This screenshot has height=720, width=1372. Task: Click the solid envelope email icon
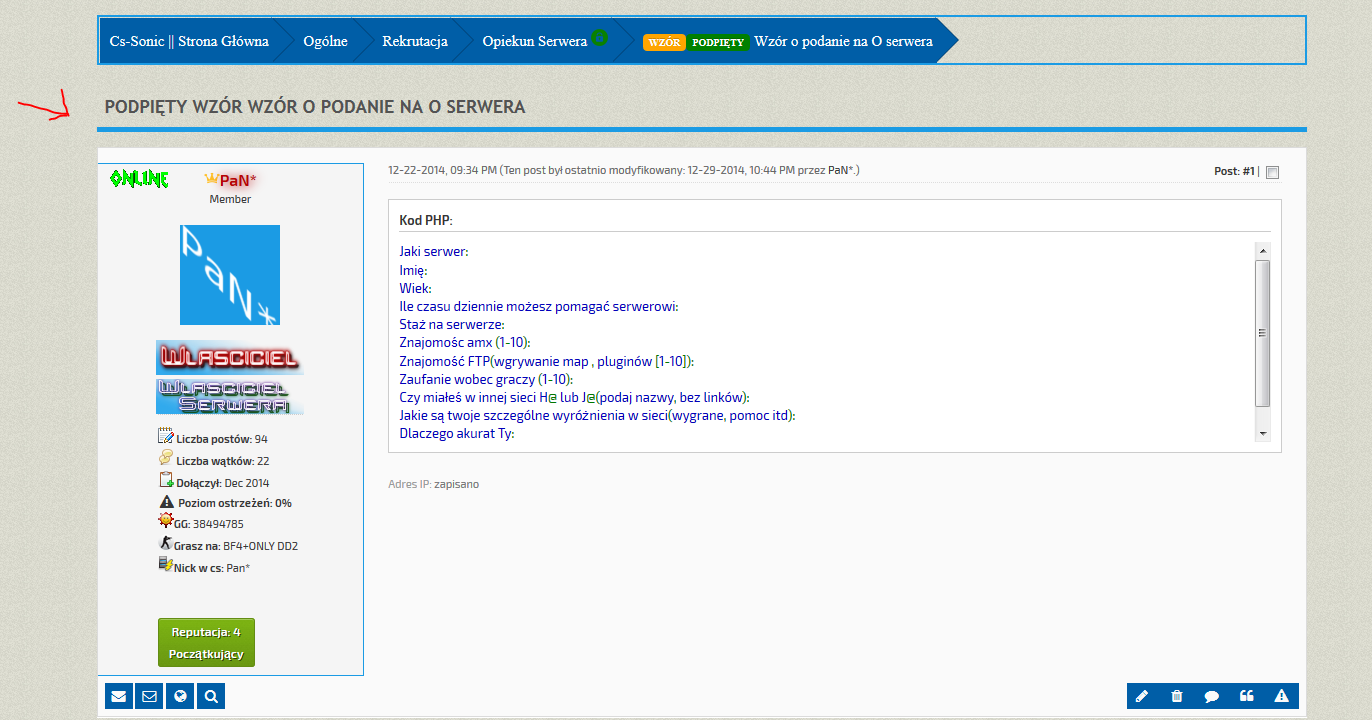click(119, 696)
